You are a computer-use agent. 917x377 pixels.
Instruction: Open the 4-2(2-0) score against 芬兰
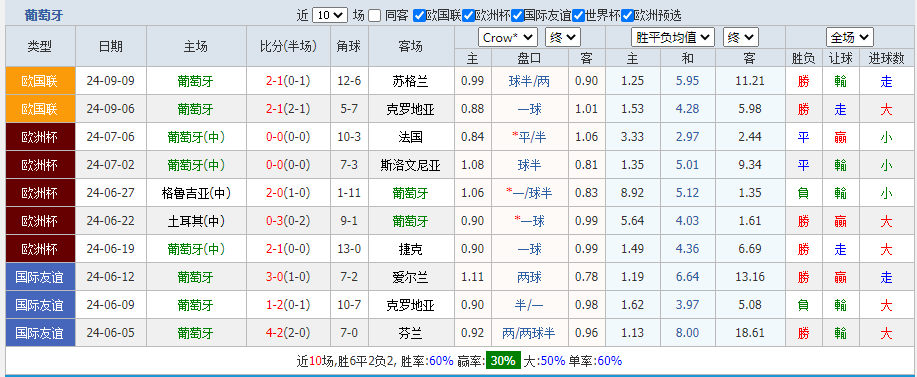[x=288, y=333]
